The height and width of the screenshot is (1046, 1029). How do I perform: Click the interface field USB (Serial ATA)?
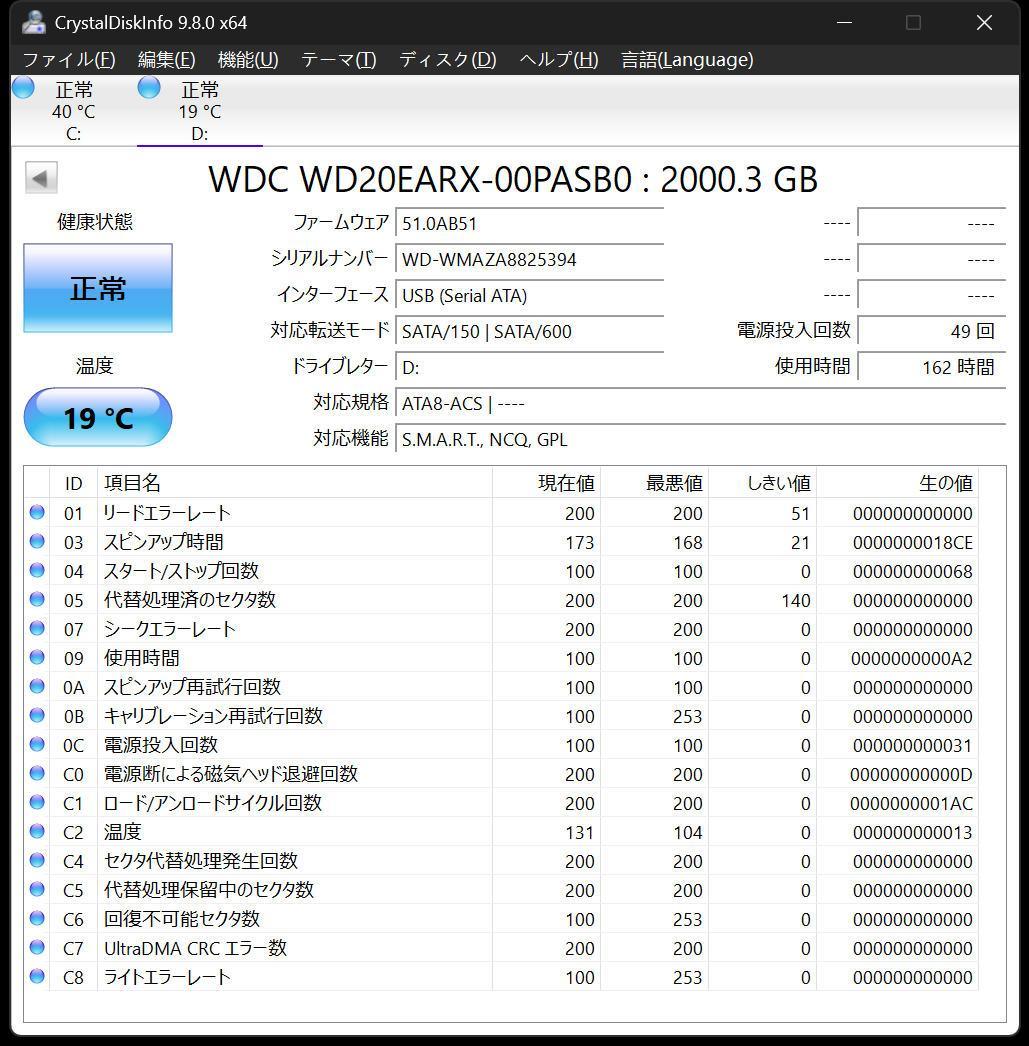pos(530,296)
